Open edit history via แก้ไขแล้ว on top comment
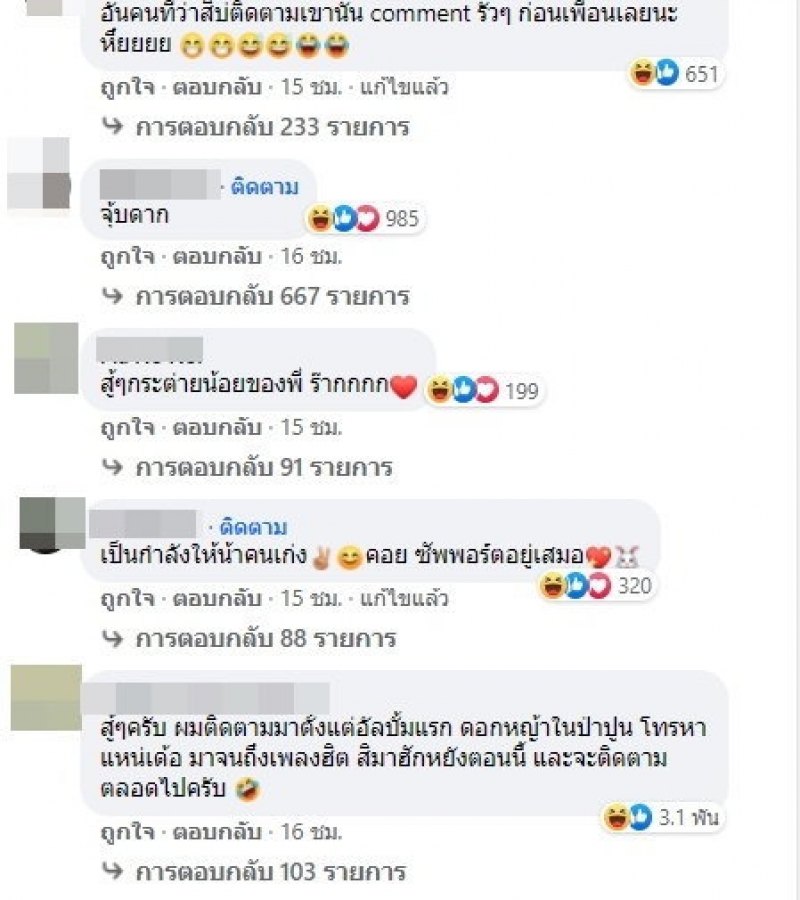 (403, 87)
